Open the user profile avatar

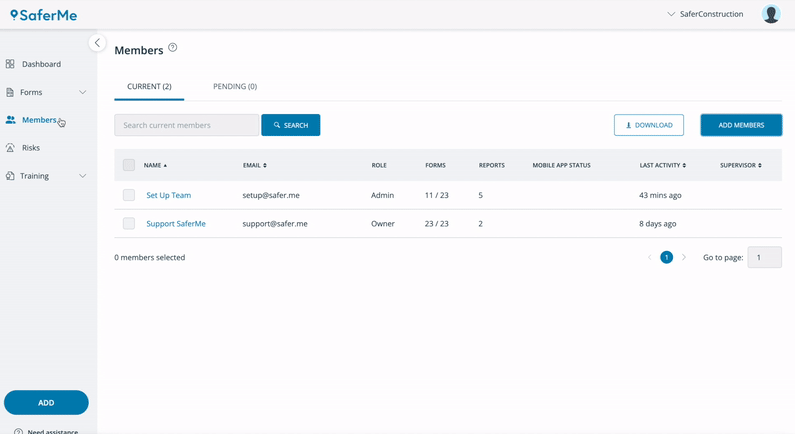pyautogui.click(x=771, y=14)
